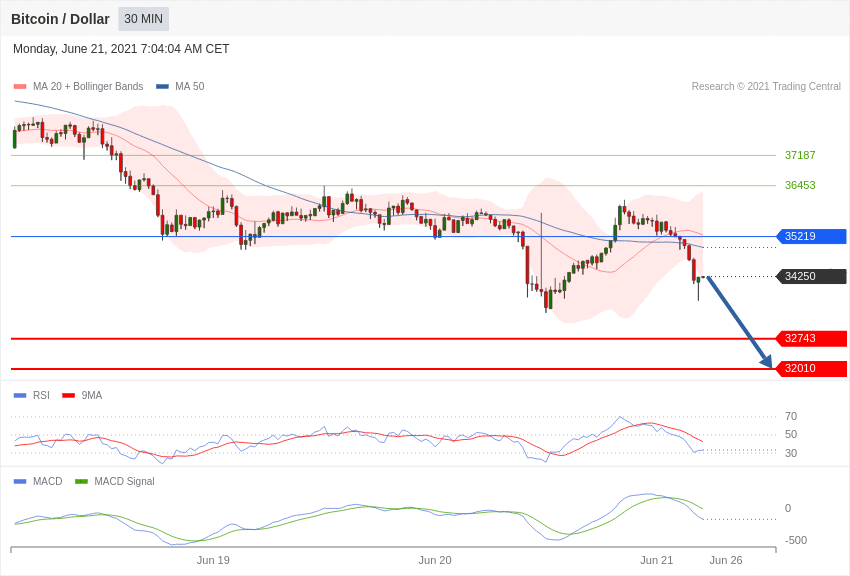This screenshot has width=850, height=576.
Task: Select the RSI legend blue marker
Action: (20, 395)
